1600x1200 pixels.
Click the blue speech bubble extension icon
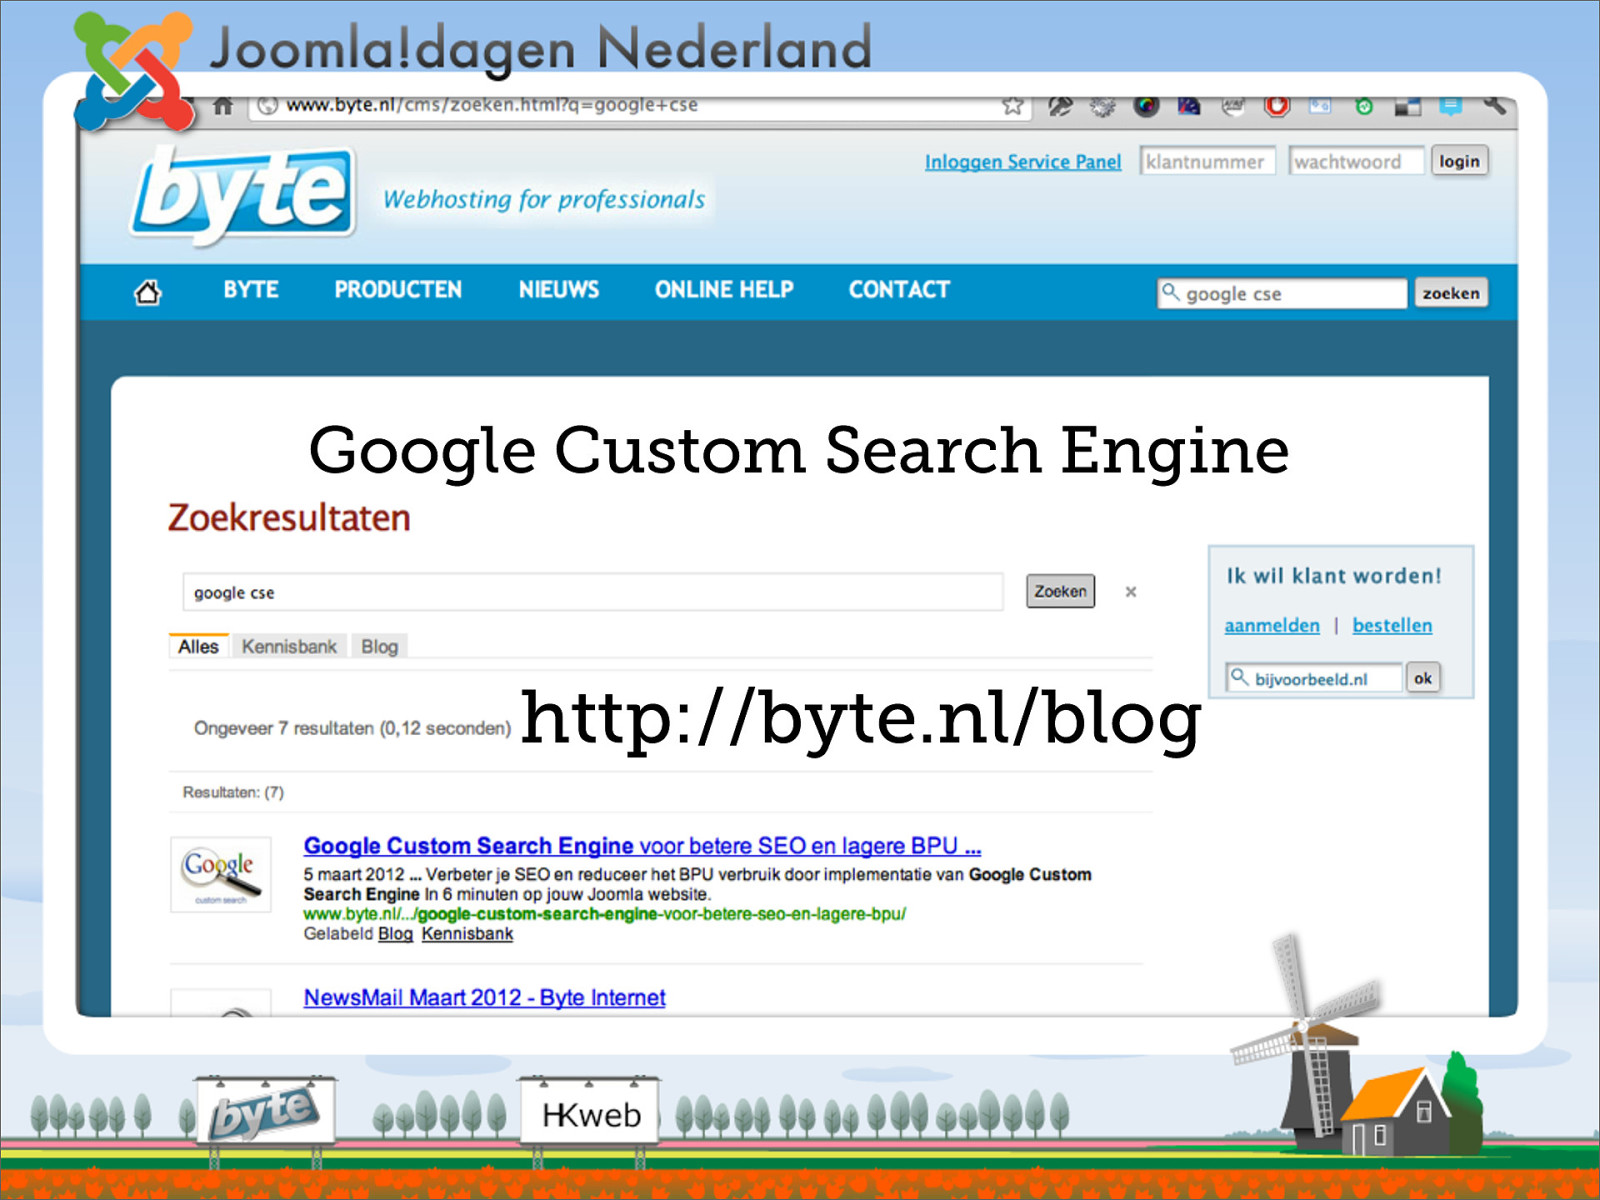pyautogui.click(x=1451, y=105)
